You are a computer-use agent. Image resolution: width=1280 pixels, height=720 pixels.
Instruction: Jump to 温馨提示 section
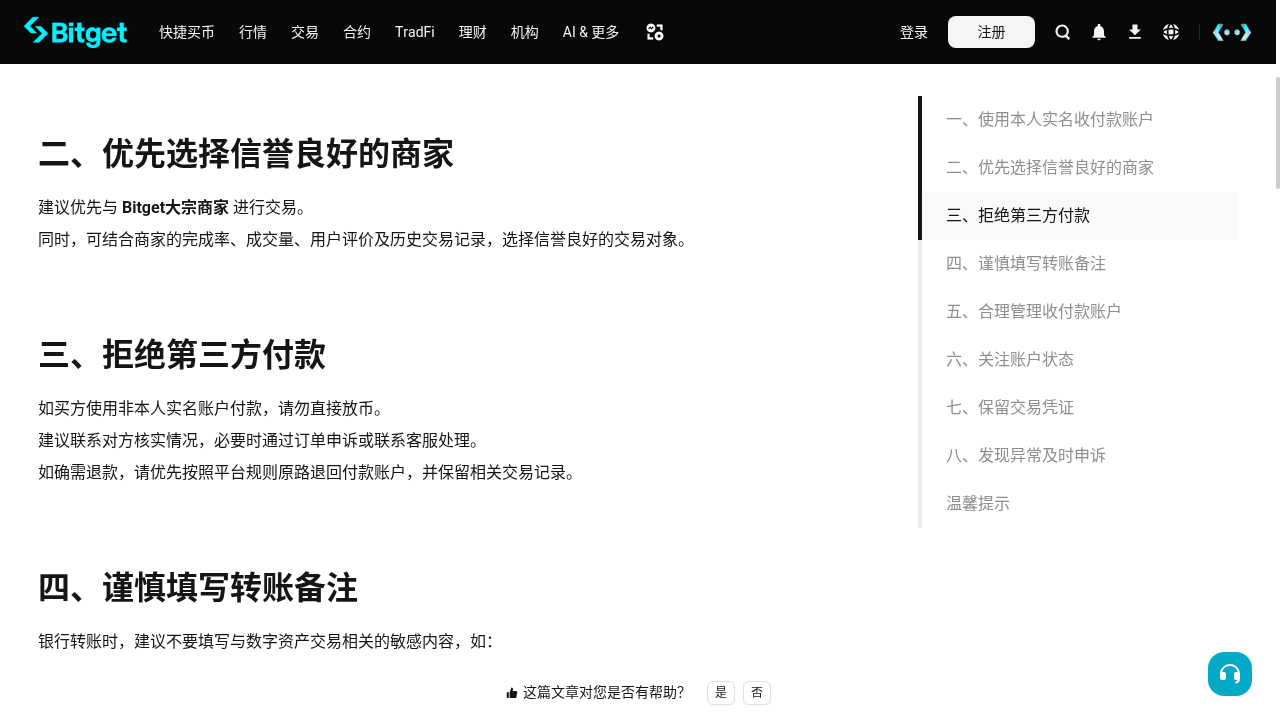click(1080, 504)
